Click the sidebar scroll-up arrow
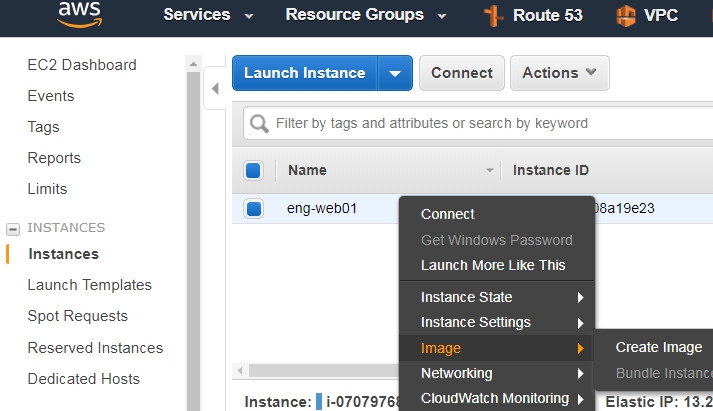Viewport: 713px width, 411px height. 193,64
